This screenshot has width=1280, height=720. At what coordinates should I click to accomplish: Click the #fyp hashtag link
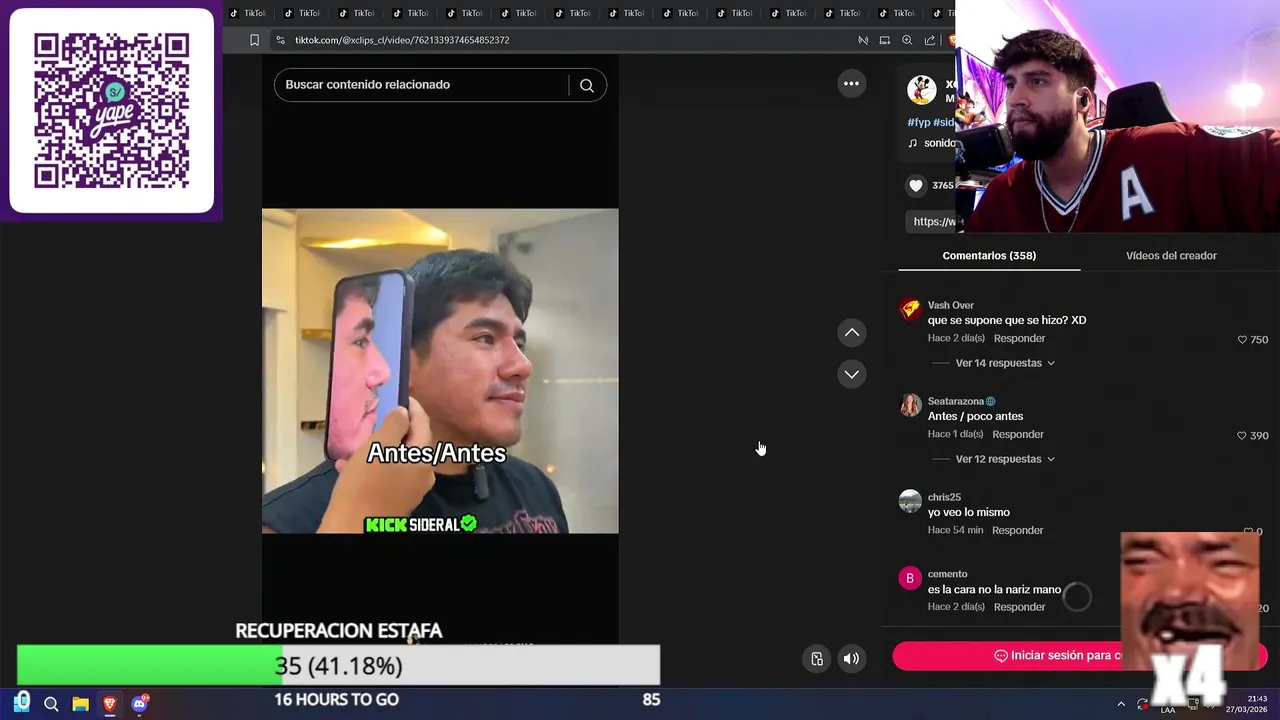[918, 122]
